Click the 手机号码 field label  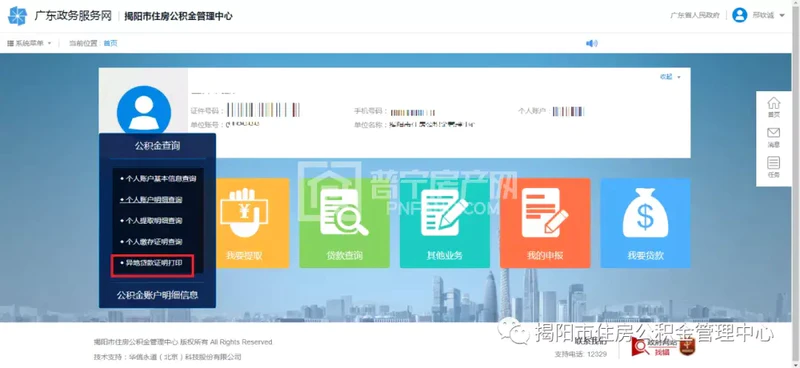370,111
